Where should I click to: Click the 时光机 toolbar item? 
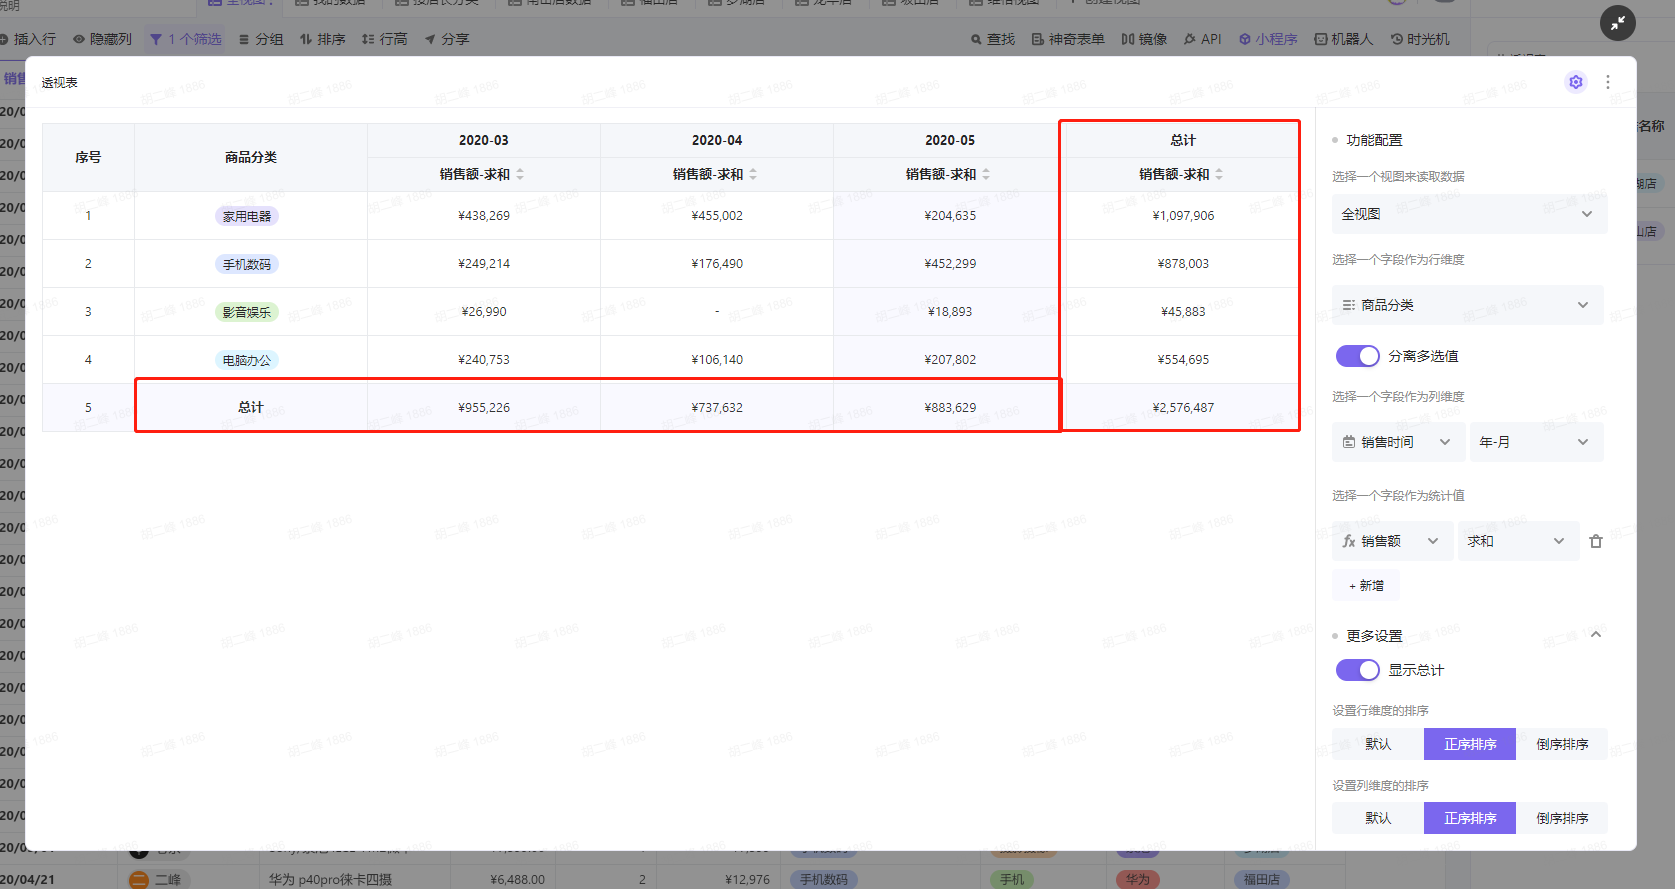[1420, 39]
